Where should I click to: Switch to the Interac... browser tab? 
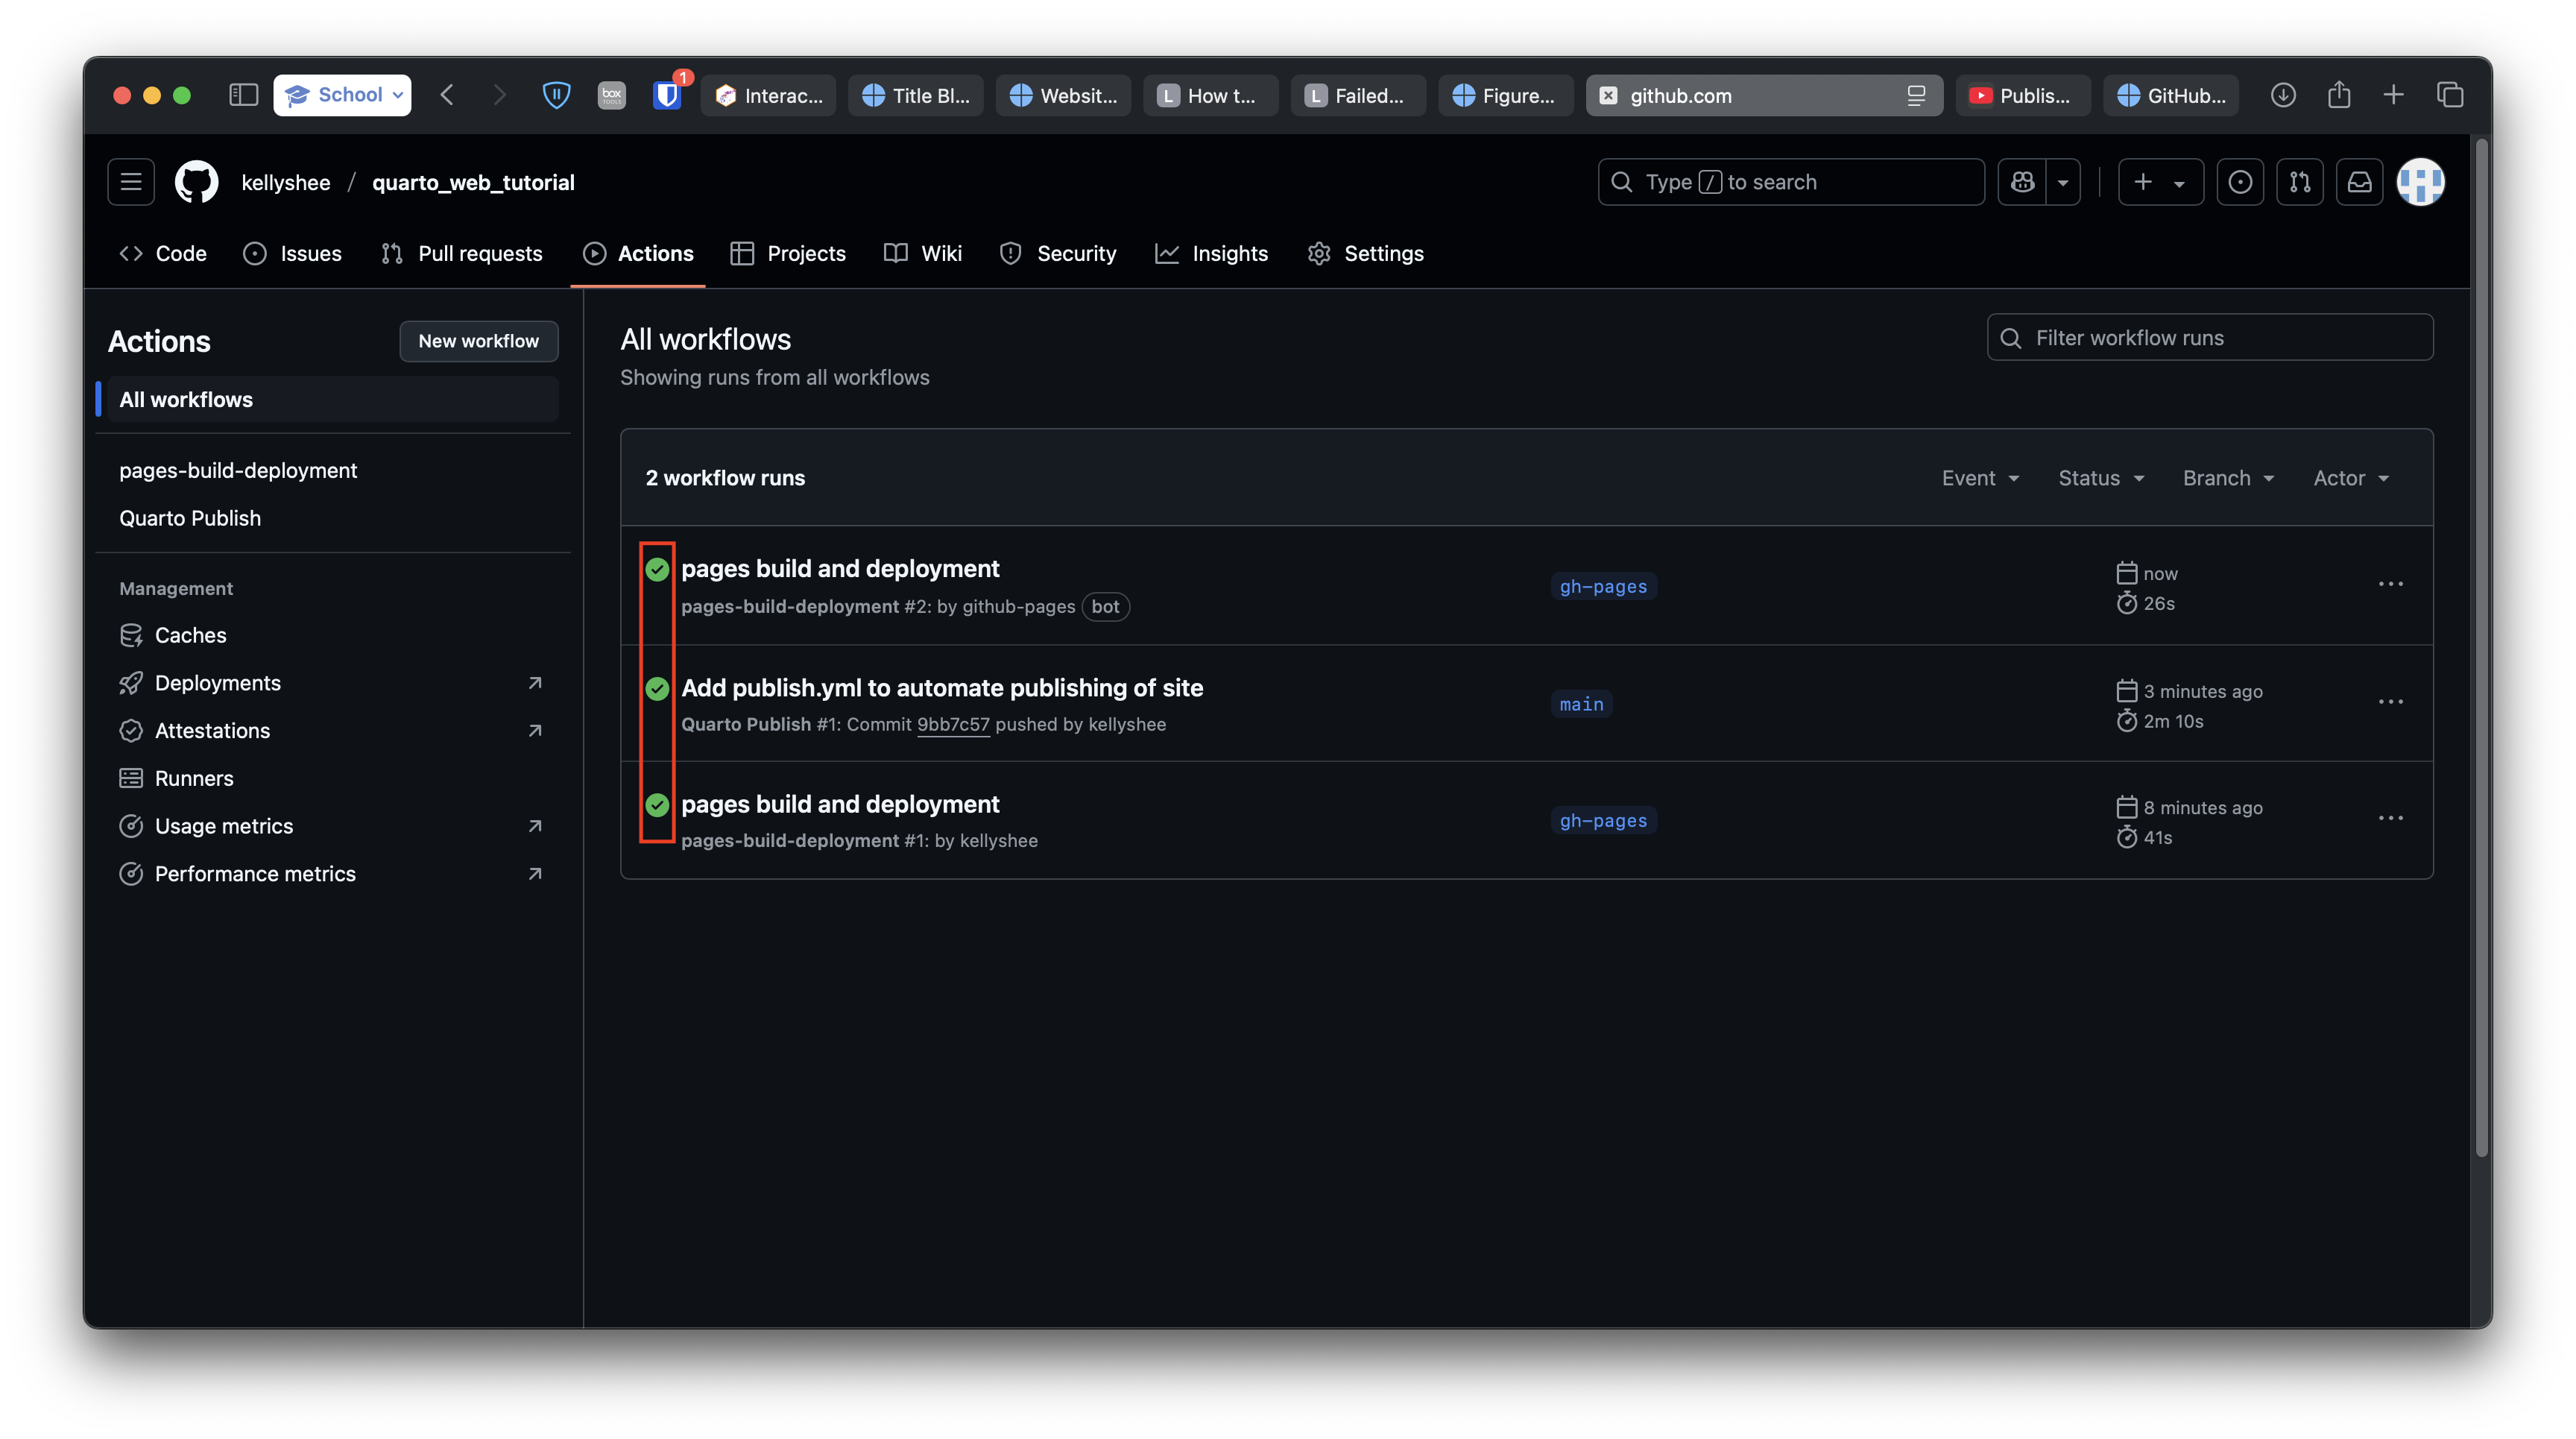pyautogui.click(x=768, y=95)
